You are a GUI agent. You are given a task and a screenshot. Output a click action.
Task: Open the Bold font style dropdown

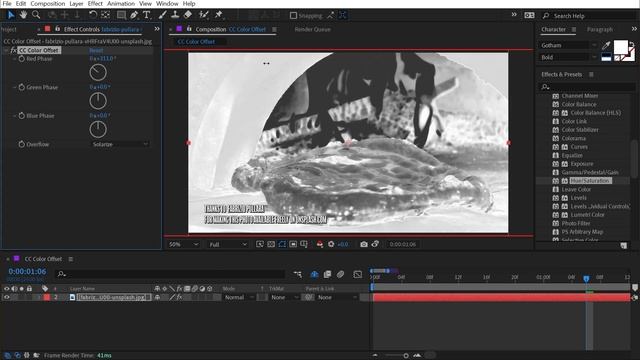click(569, 58)
